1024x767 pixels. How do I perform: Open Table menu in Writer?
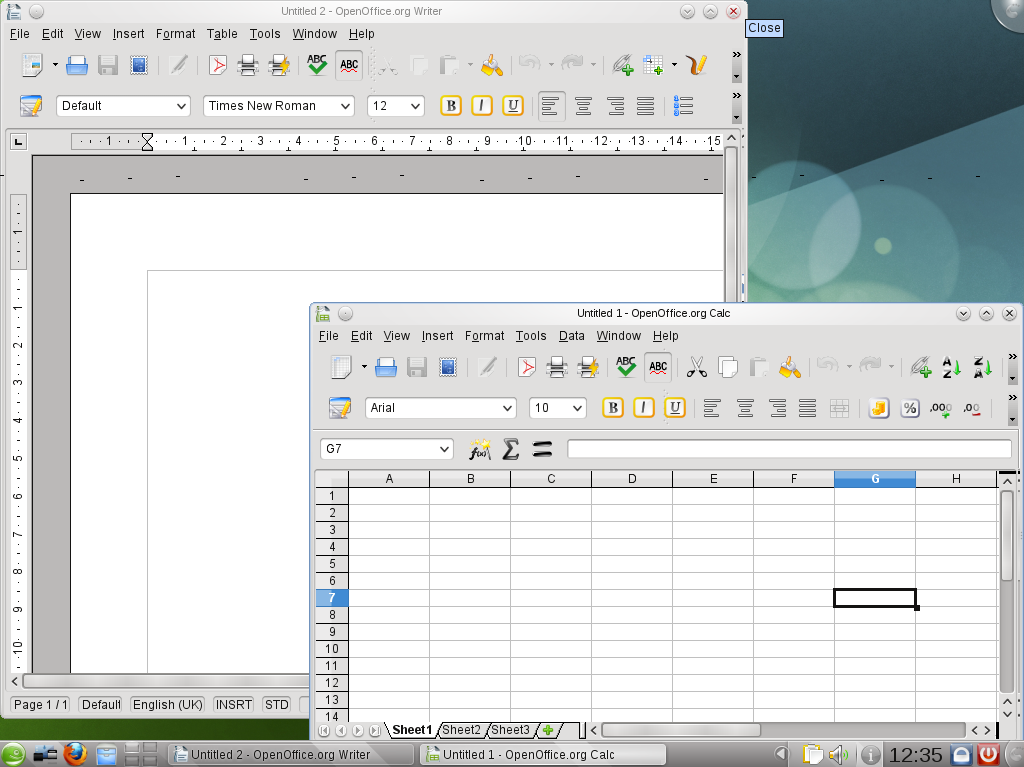click(222, 34)
